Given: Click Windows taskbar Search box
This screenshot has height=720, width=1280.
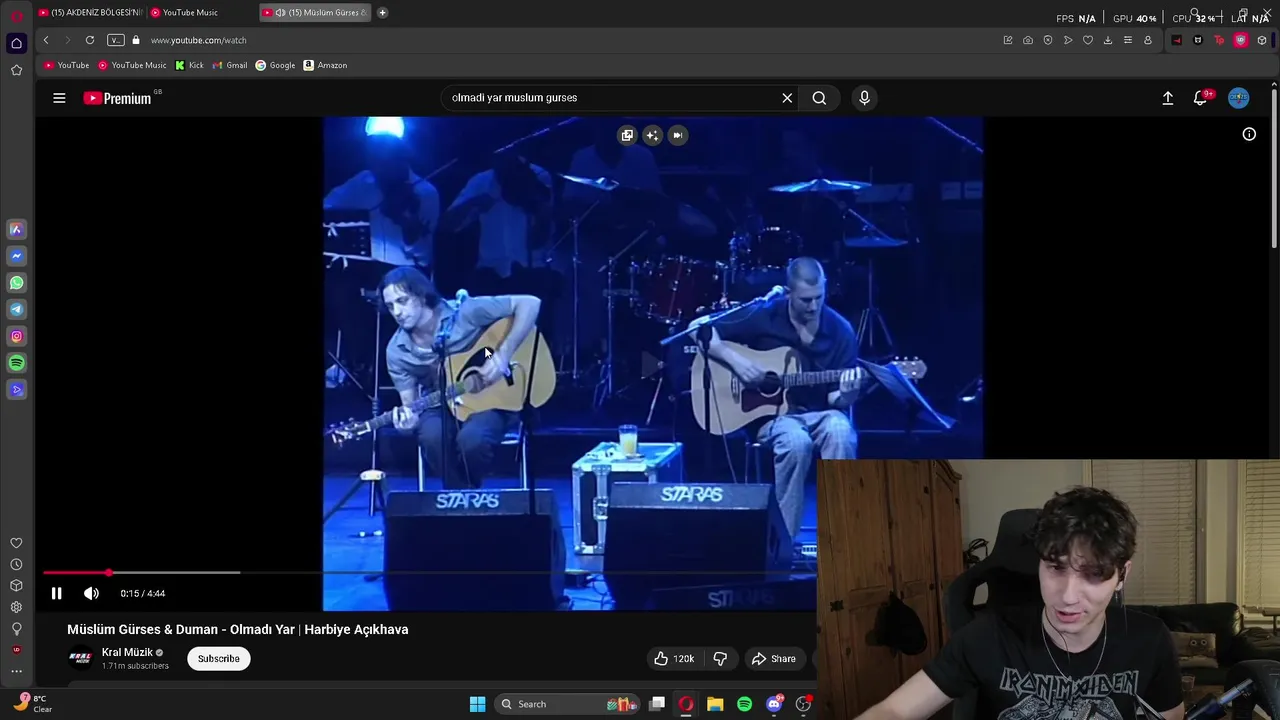Looking at the screenshot, I should tap(568, 704).
